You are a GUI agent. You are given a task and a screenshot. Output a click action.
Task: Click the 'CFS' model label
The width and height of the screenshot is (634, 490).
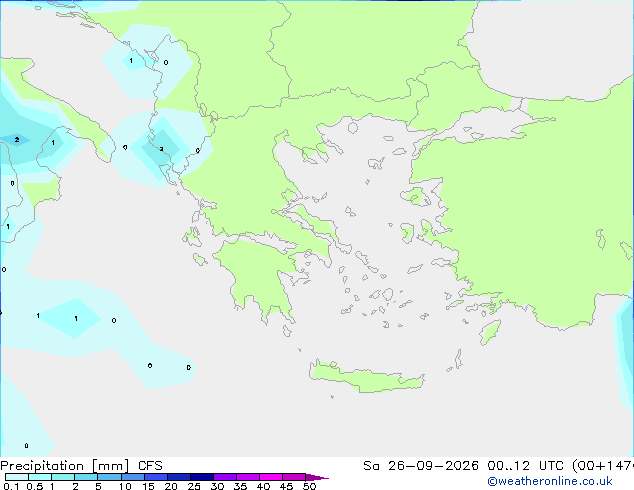pyautogui.click(x=150, y=466)
